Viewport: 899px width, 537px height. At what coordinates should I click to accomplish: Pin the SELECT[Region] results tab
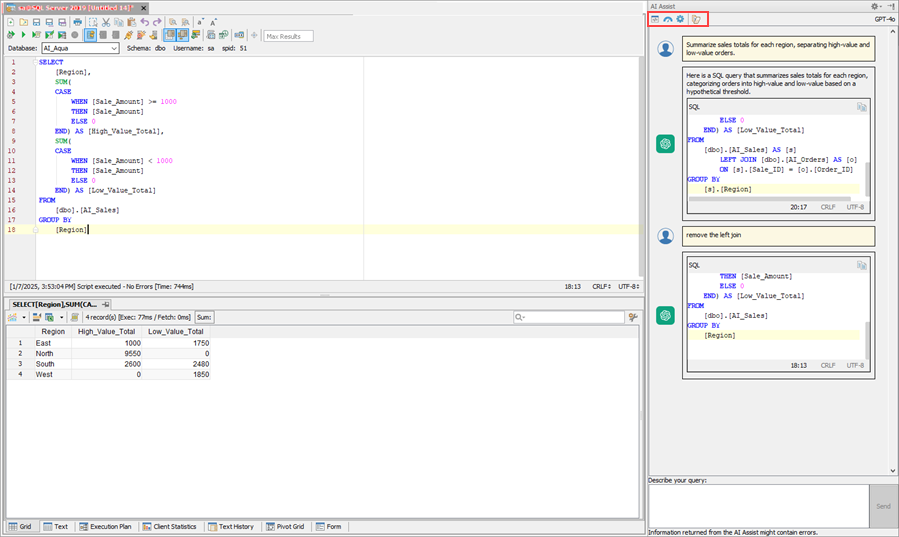[x=105, y=304]
